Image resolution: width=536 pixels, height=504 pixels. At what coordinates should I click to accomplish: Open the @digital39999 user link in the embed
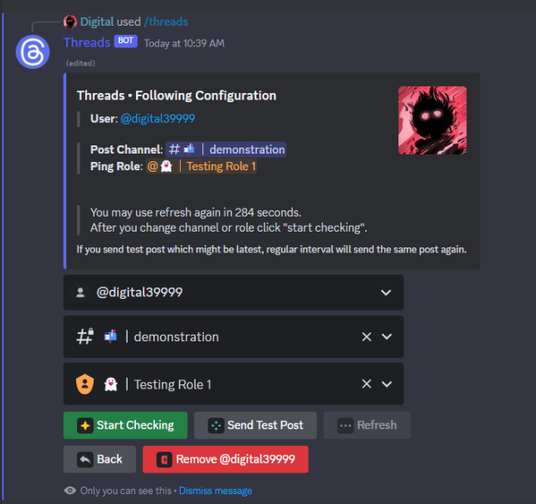(158, 119)
